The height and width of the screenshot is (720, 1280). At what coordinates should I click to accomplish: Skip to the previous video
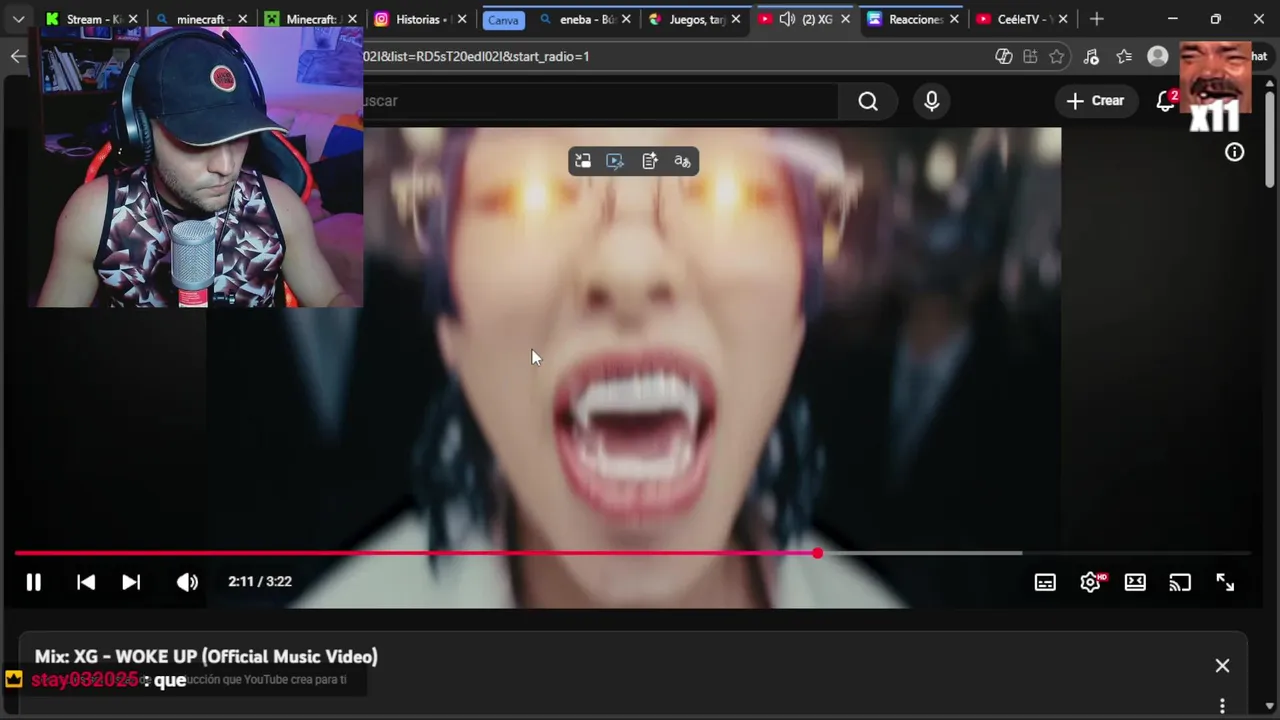86,582
